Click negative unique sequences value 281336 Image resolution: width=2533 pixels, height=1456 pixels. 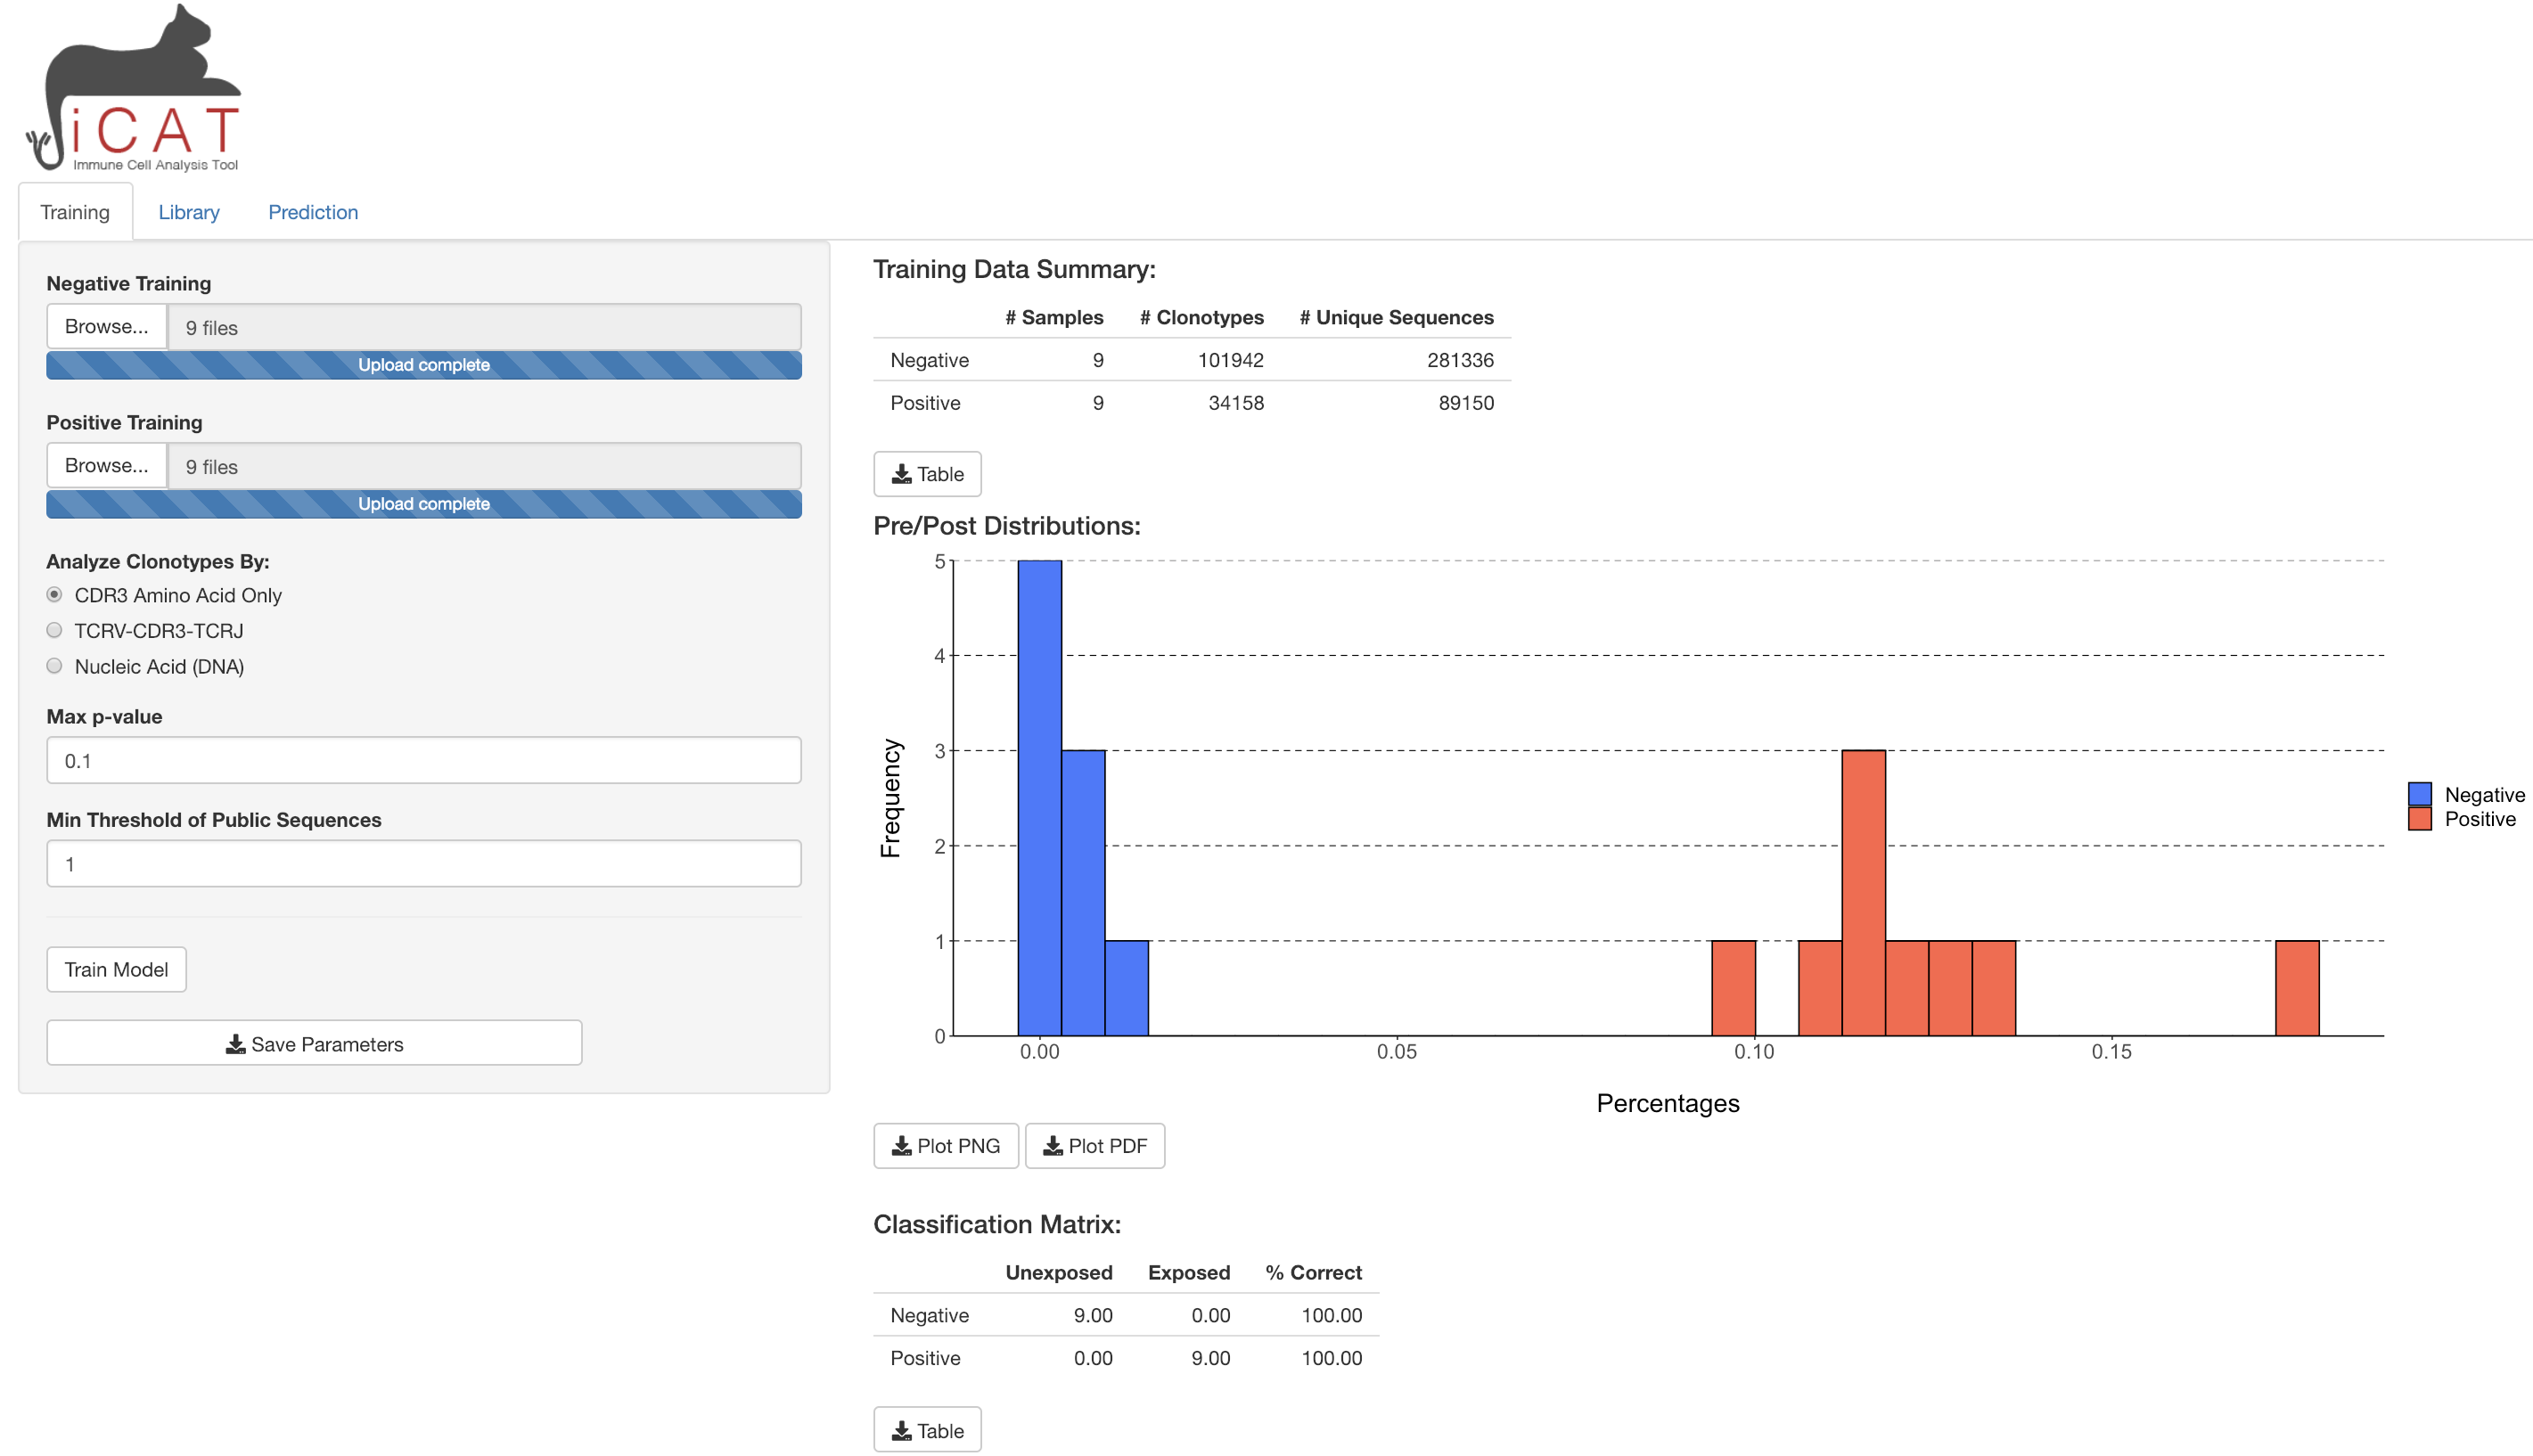click(x=1460, y=360)
